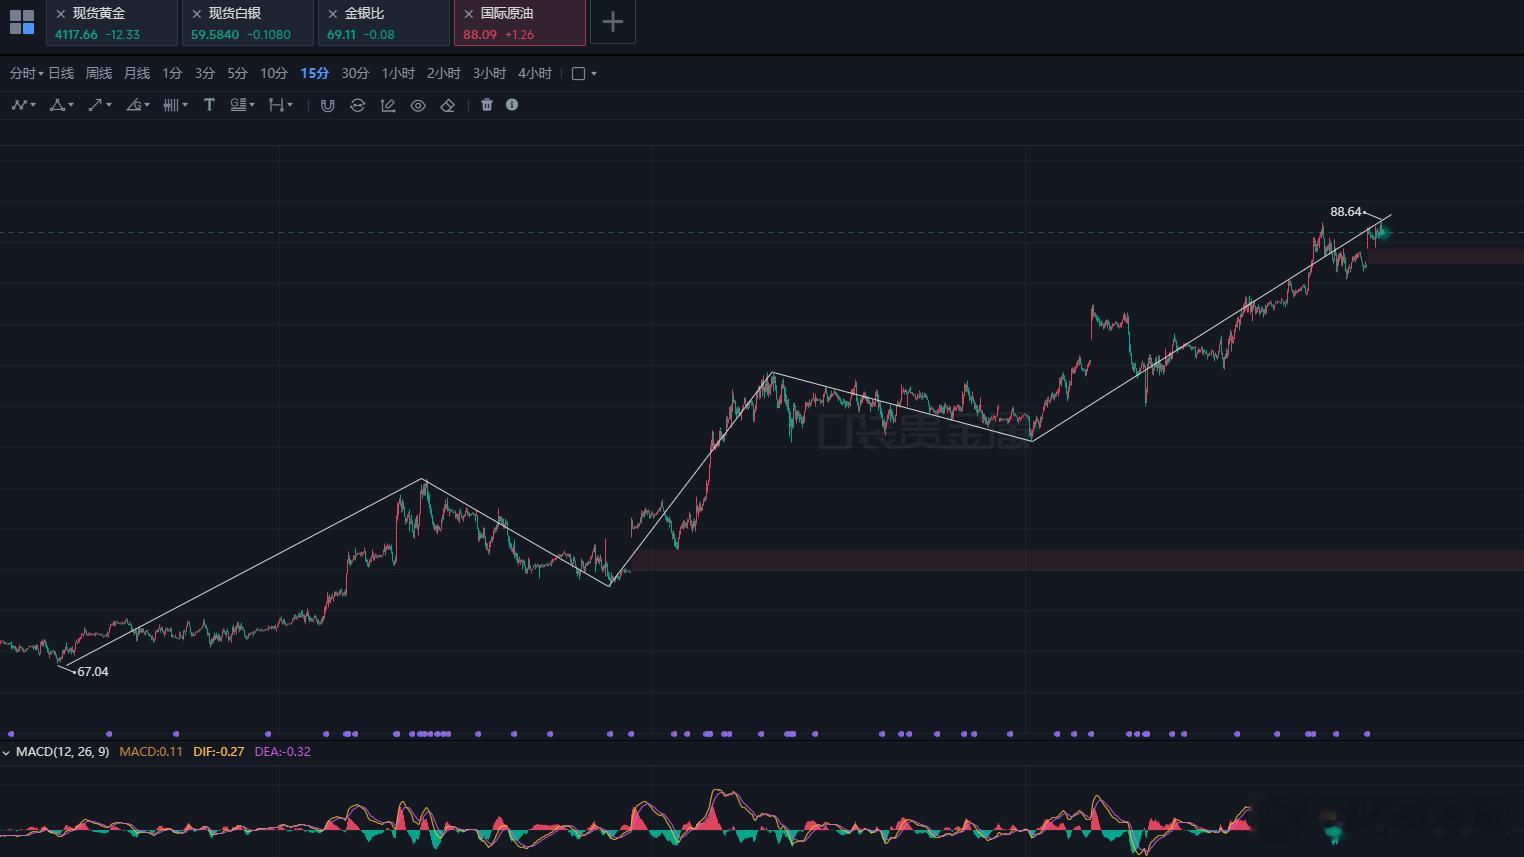Screen dimensions: 1524x857
Task: Add a new symbol tab with plus
Action: 613,22
